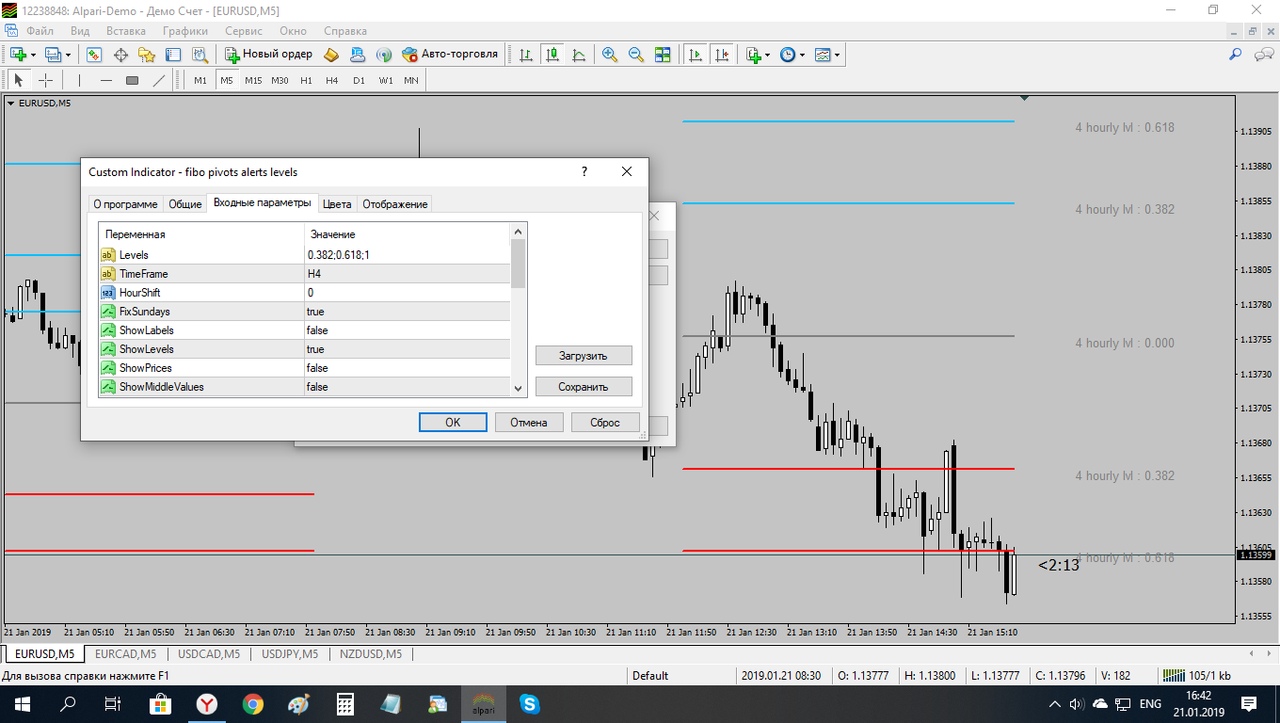Zoom out the chart
Screen dimensions: 1280x723
tap(636, 54)
